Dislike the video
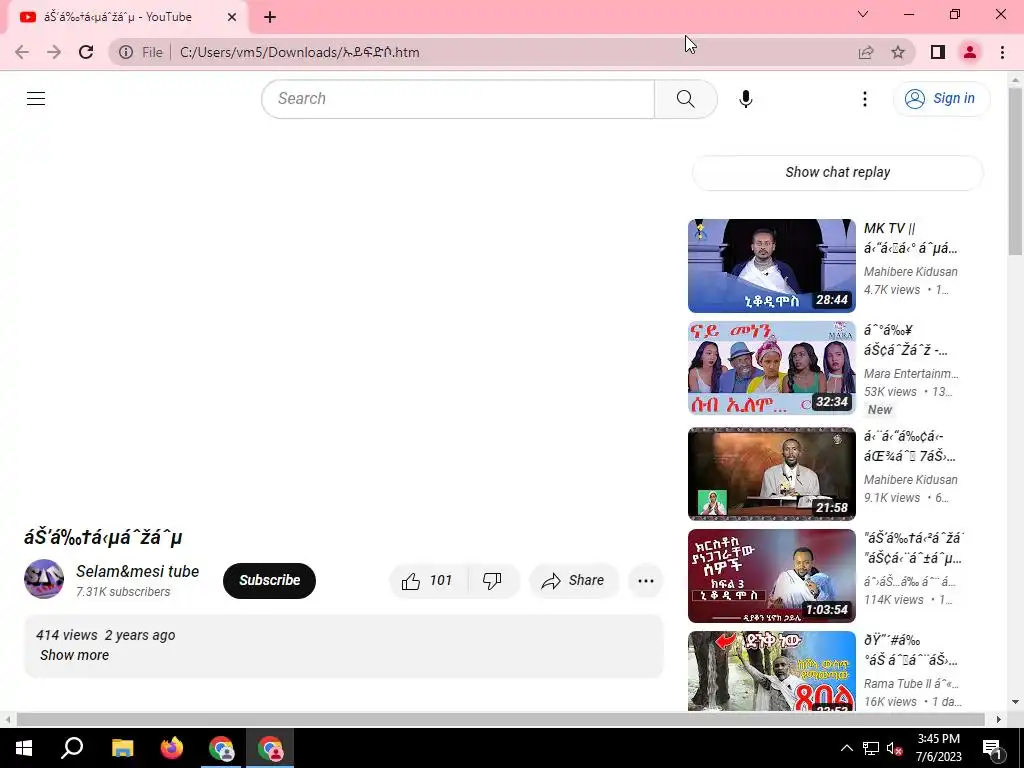The height and width of the screenshot is (768, 1024). click(x=492, y=581)
